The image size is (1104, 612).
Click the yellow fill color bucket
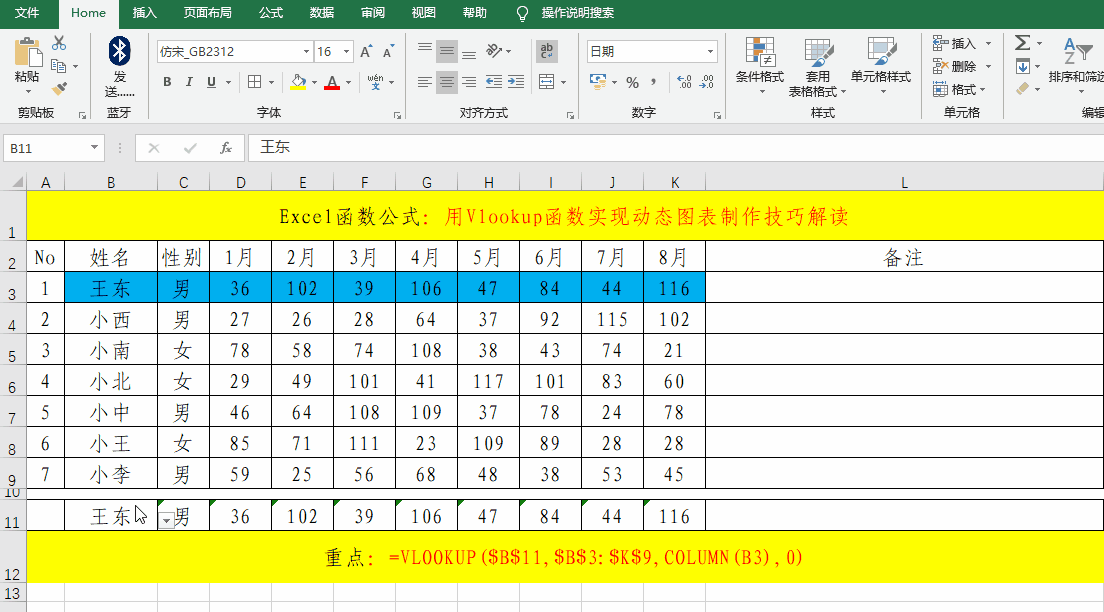[297, 82]
